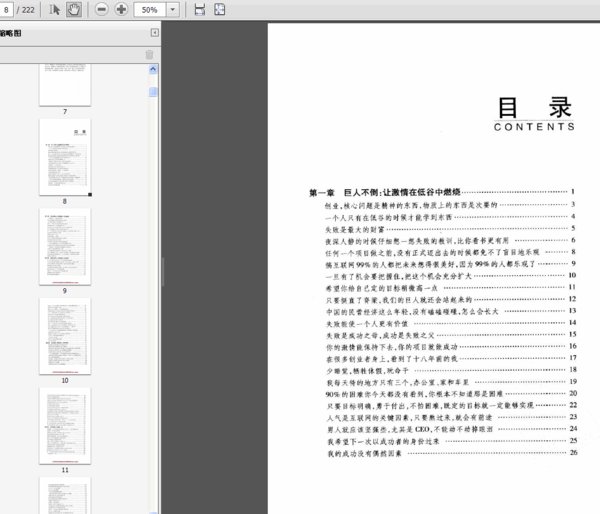Activate the hand pan tool

coord(73,10)
